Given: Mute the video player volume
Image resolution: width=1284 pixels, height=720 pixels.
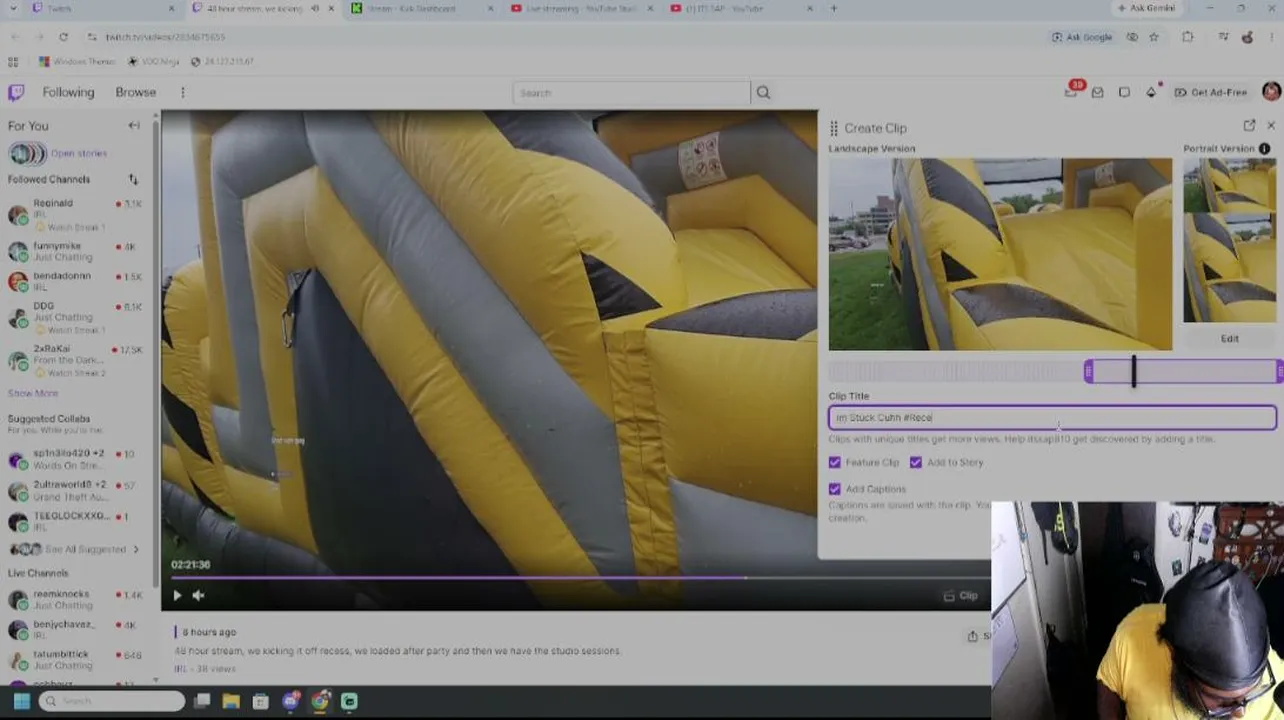Looking at the screenshot, I should pyautogui.click(x=198, y=595).
